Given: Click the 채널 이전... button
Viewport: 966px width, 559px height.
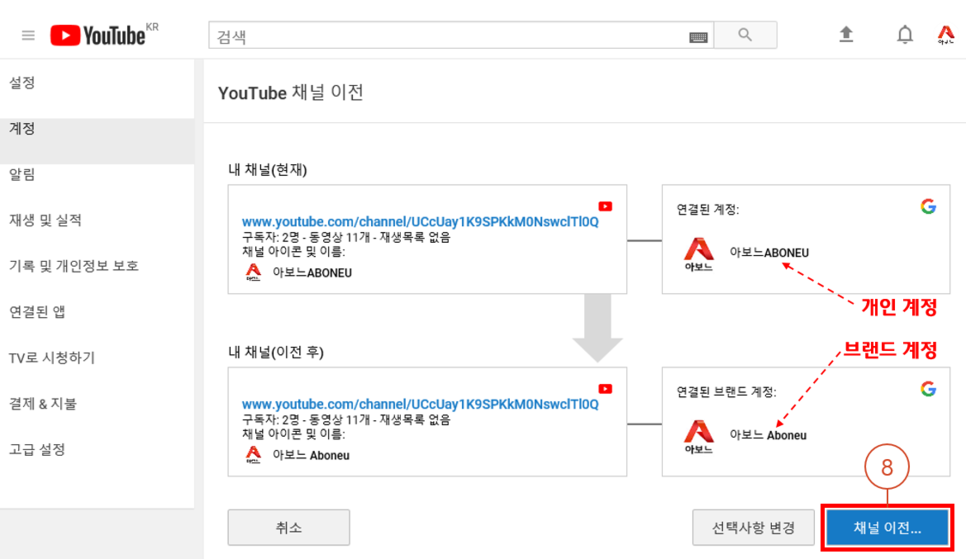Looking at the screenshot, I should pyautogui.click(x=887, y=528).
